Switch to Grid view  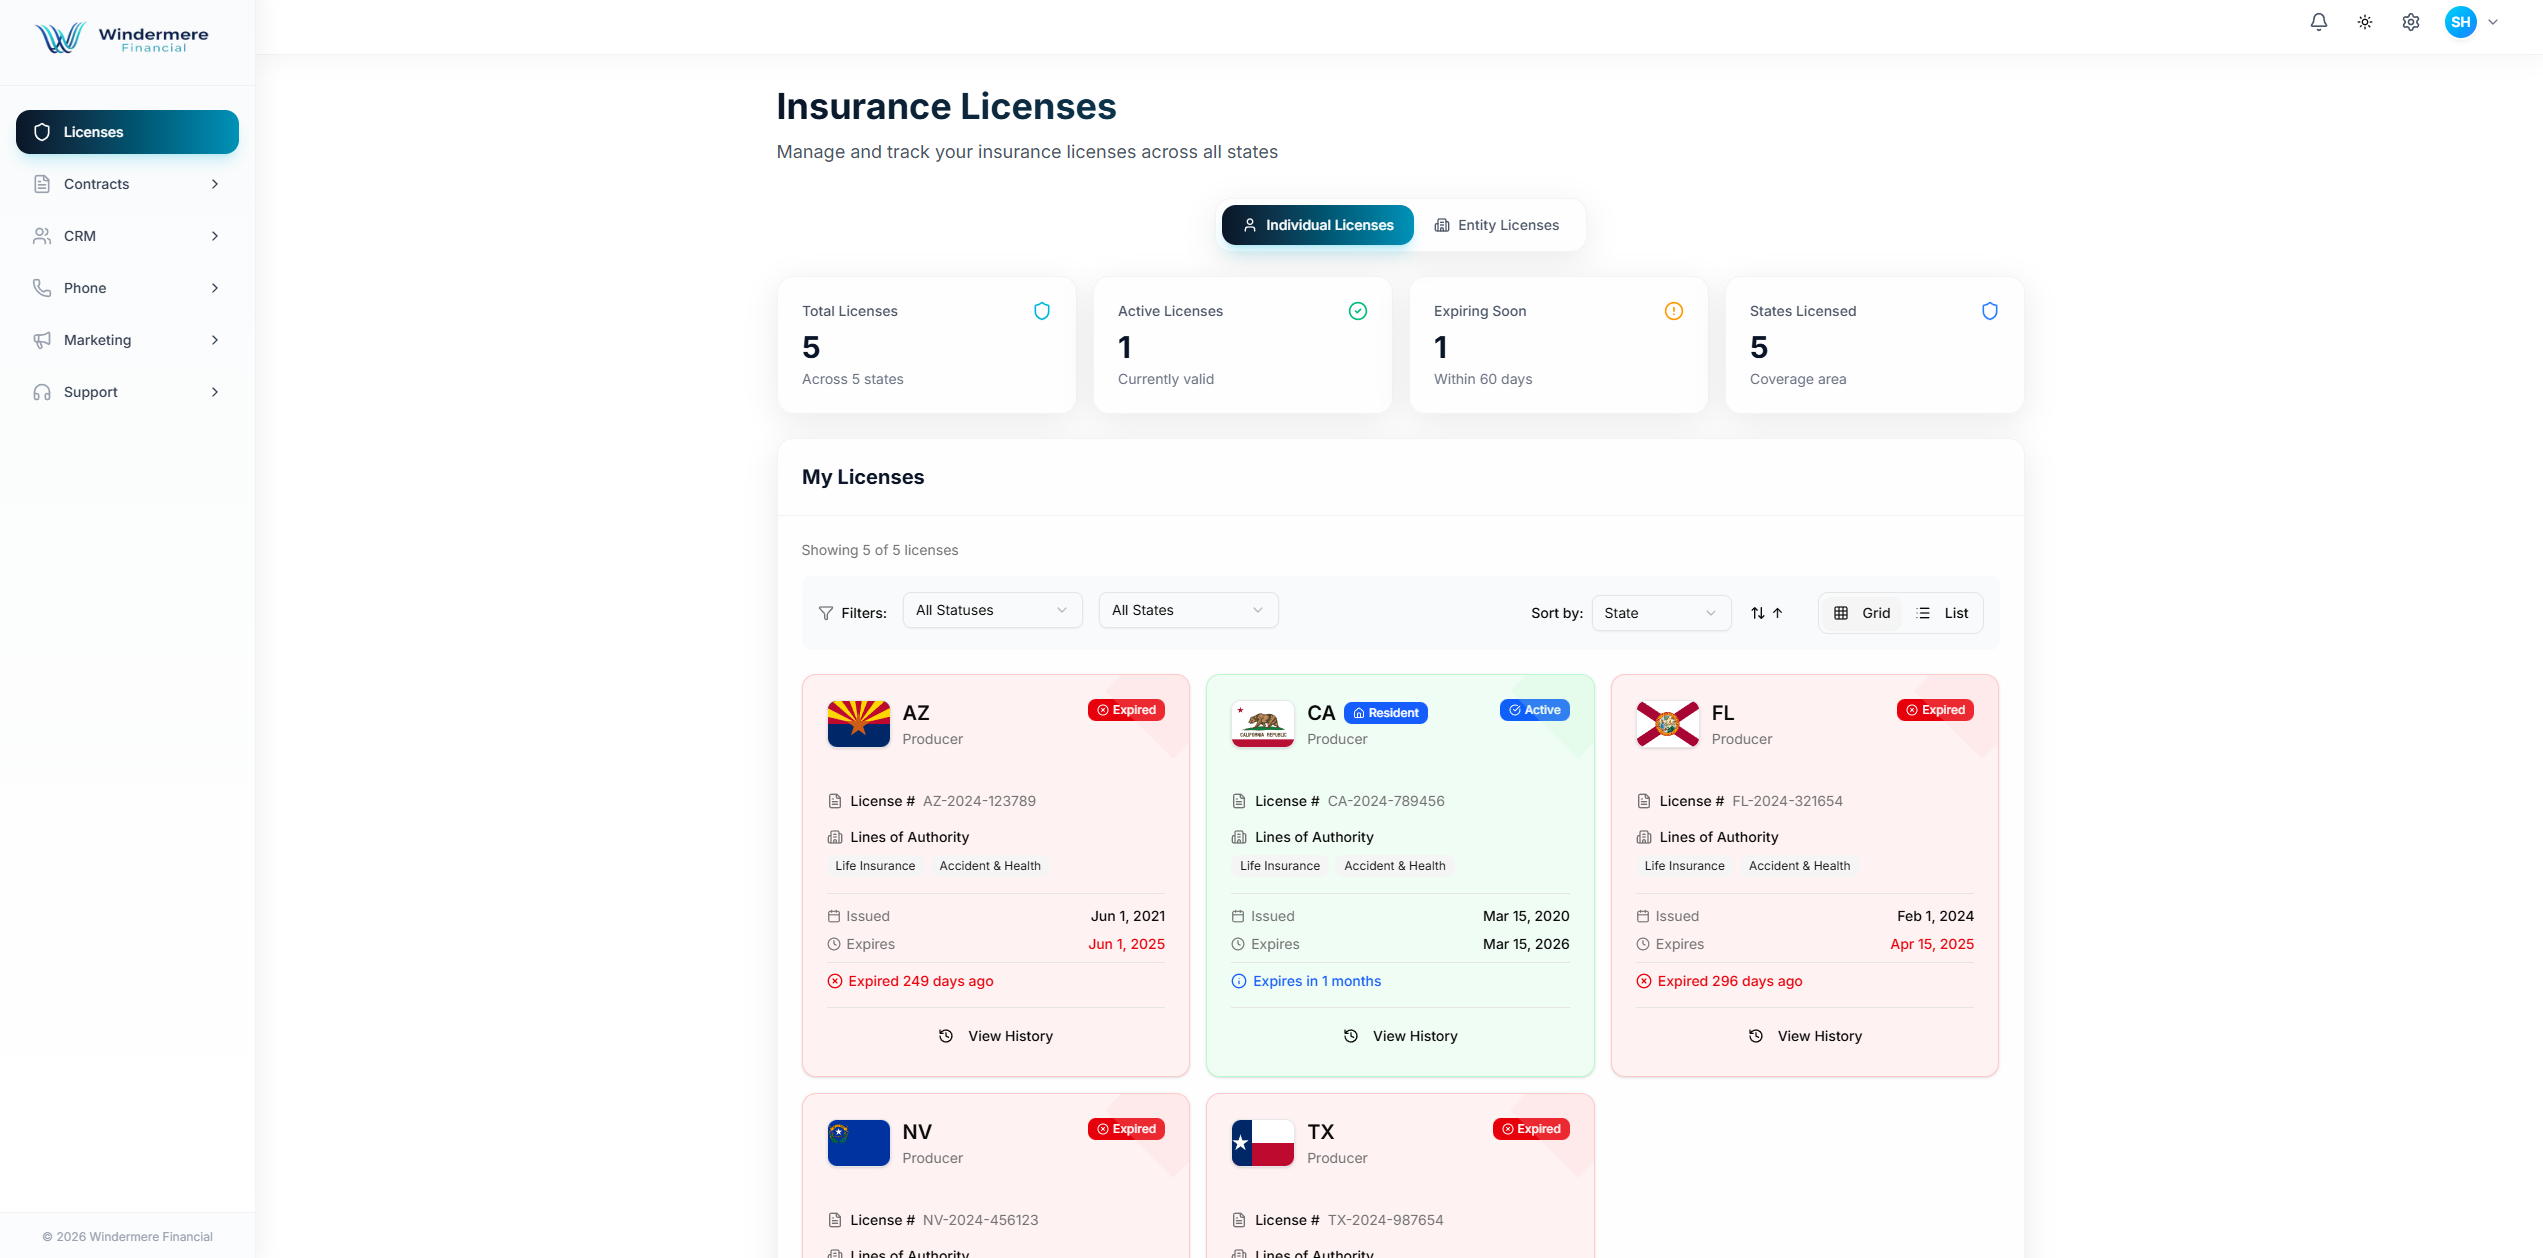click(x=1861, y=612)
